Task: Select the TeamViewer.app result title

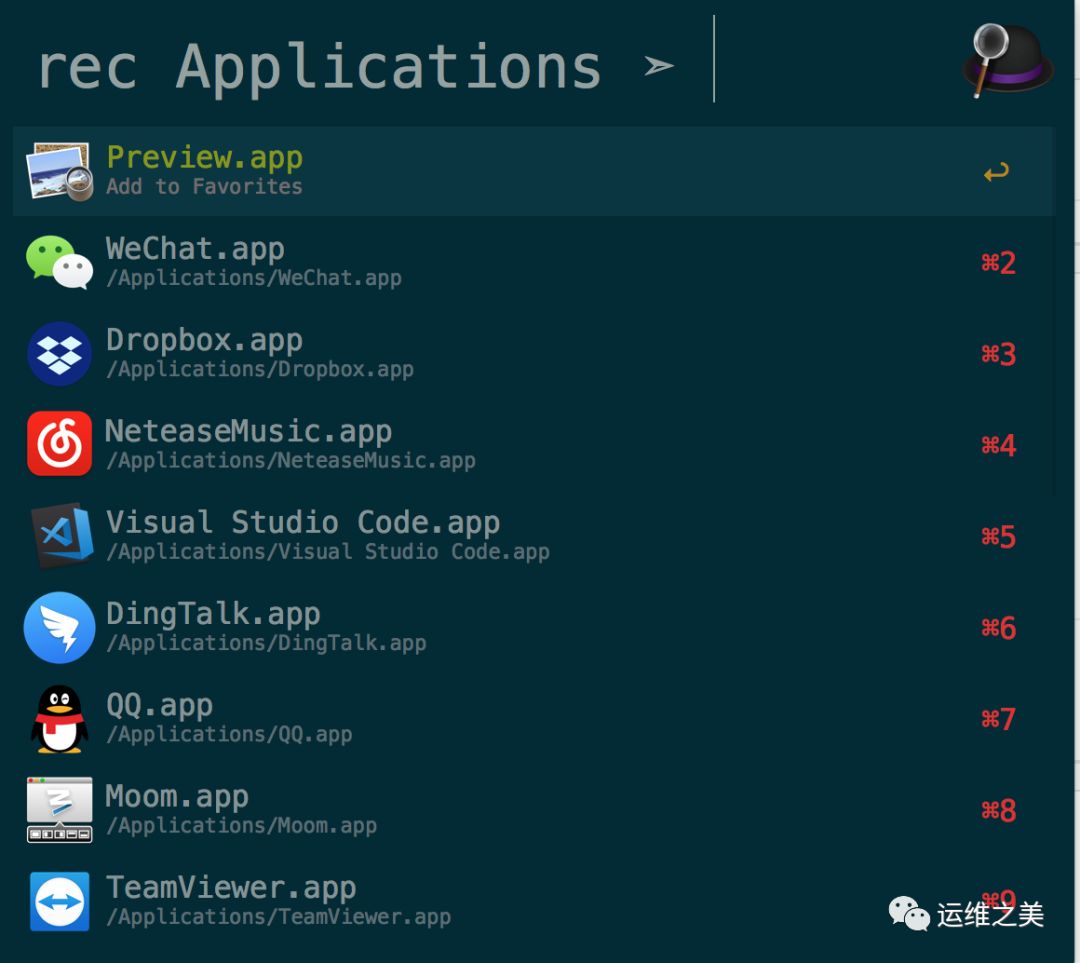Action: (231, 888)
